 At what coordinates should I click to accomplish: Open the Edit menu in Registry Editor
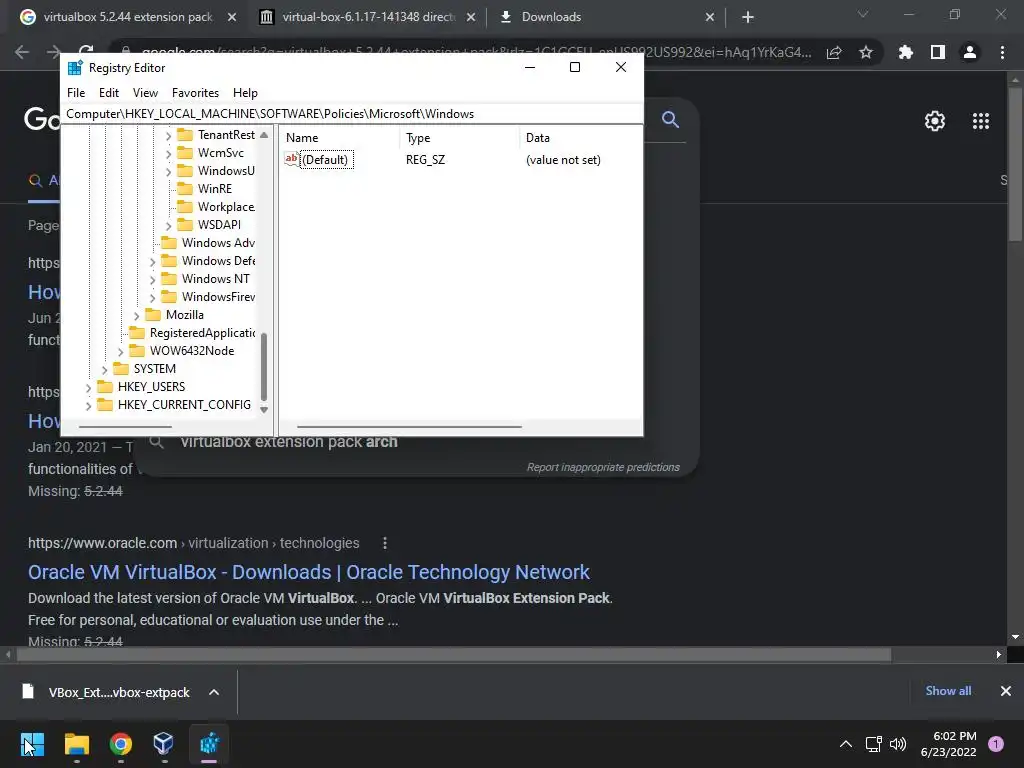point(108,93)
